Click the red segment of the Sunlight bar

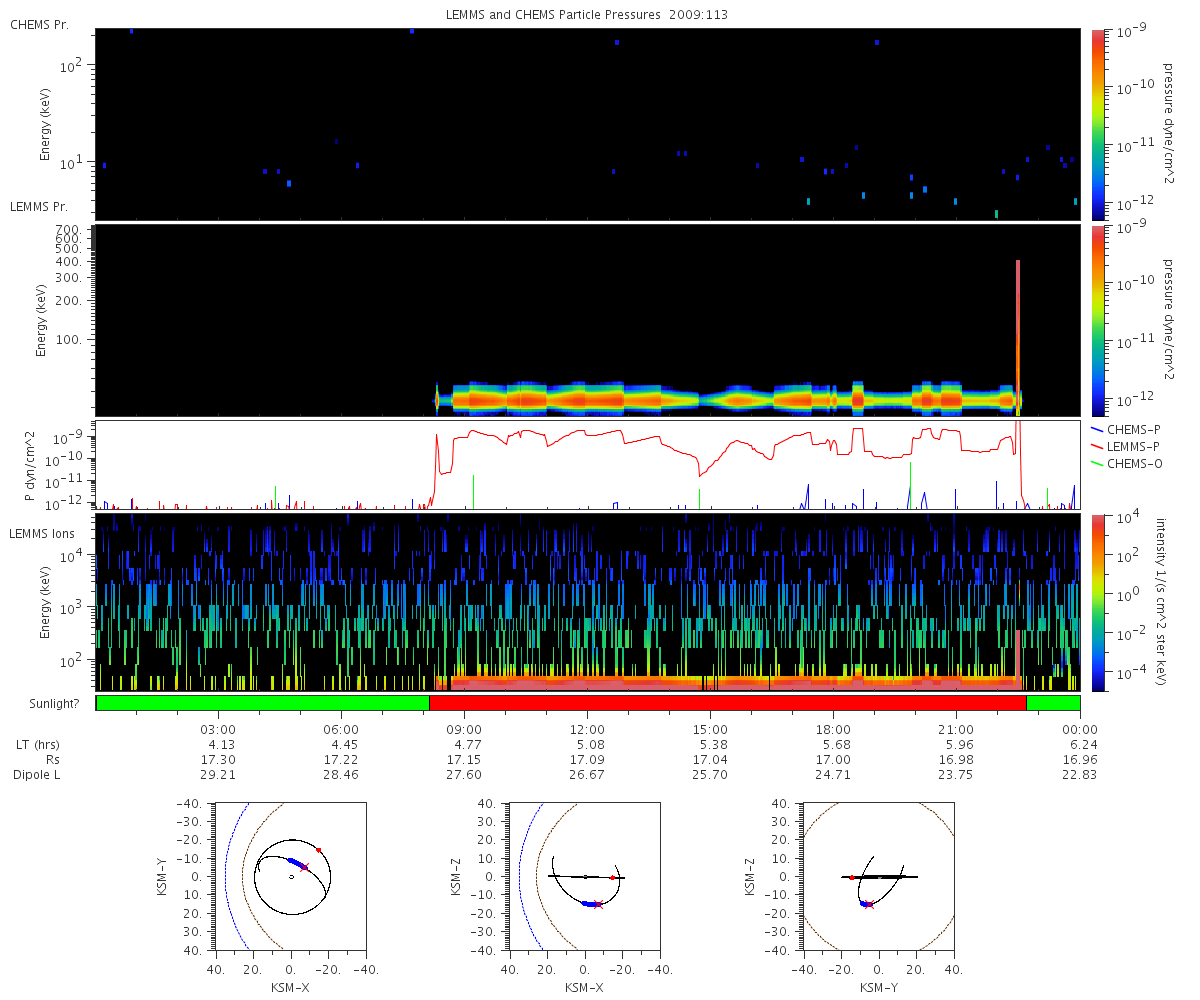coord(728,703)
